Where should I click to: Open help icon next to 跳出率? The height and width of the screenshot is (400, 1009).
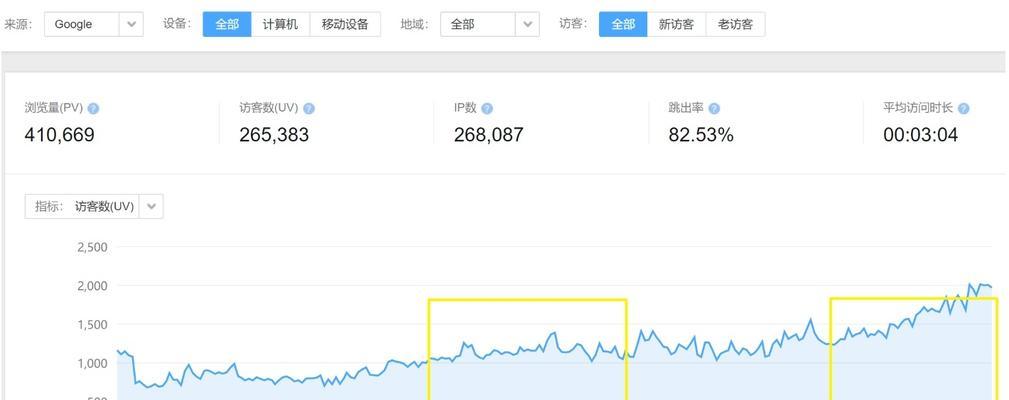pyautogui.click(x=714, y=109)
